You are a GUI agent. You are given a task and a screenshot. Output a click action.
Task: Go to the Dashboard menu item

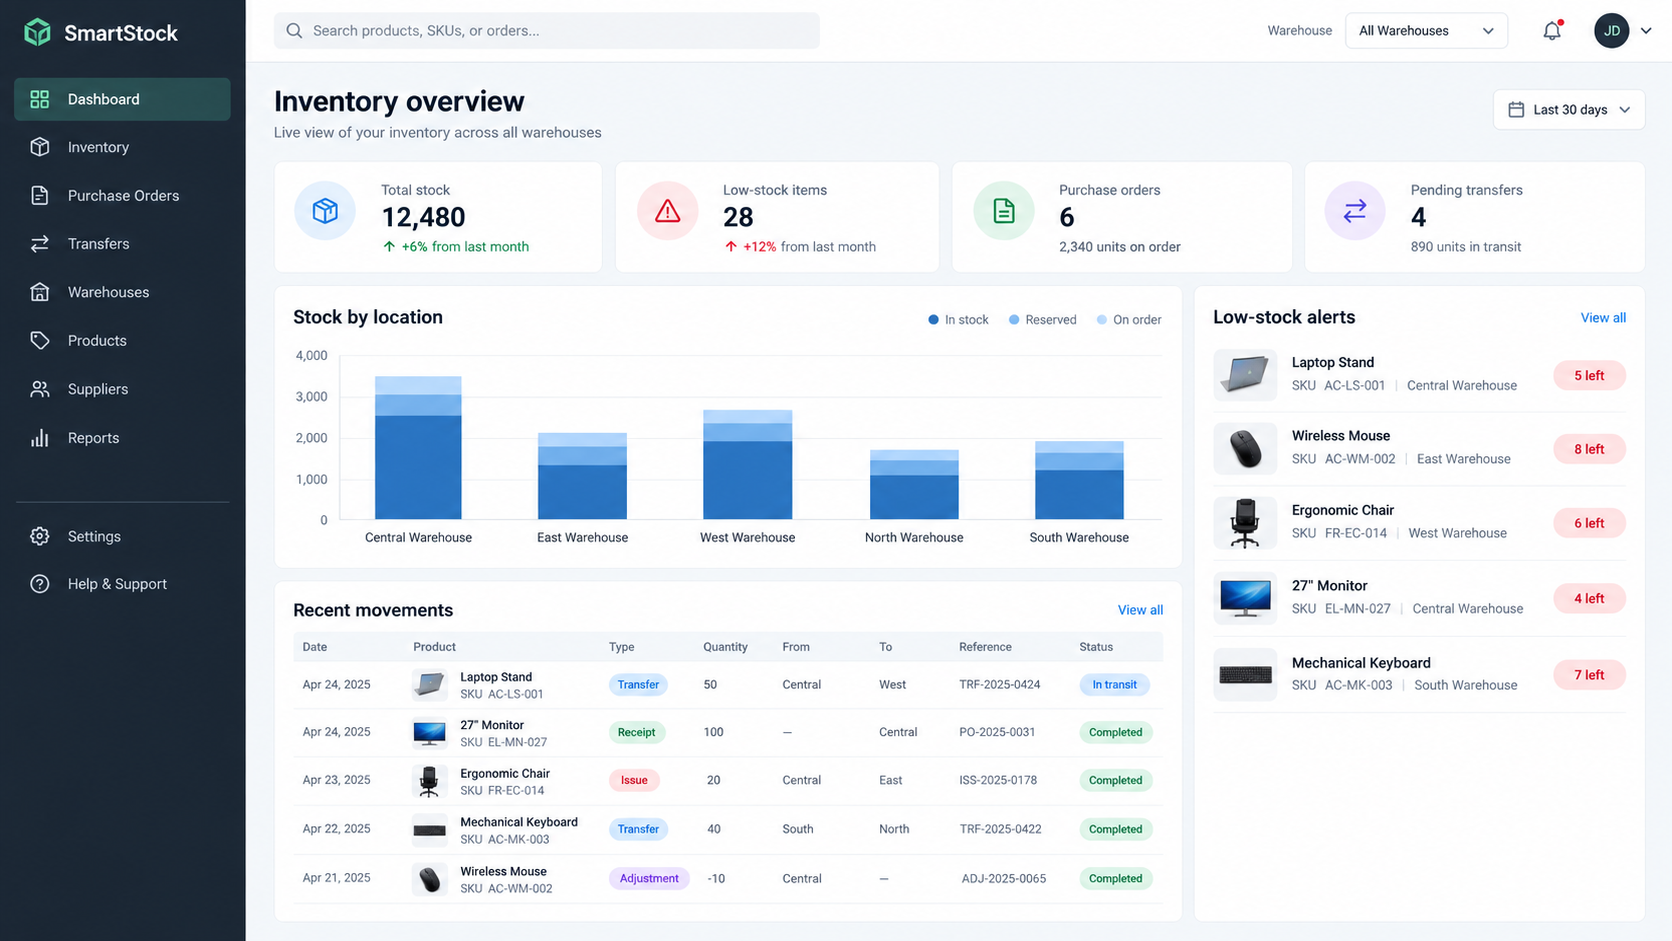[x=122, y=99]
